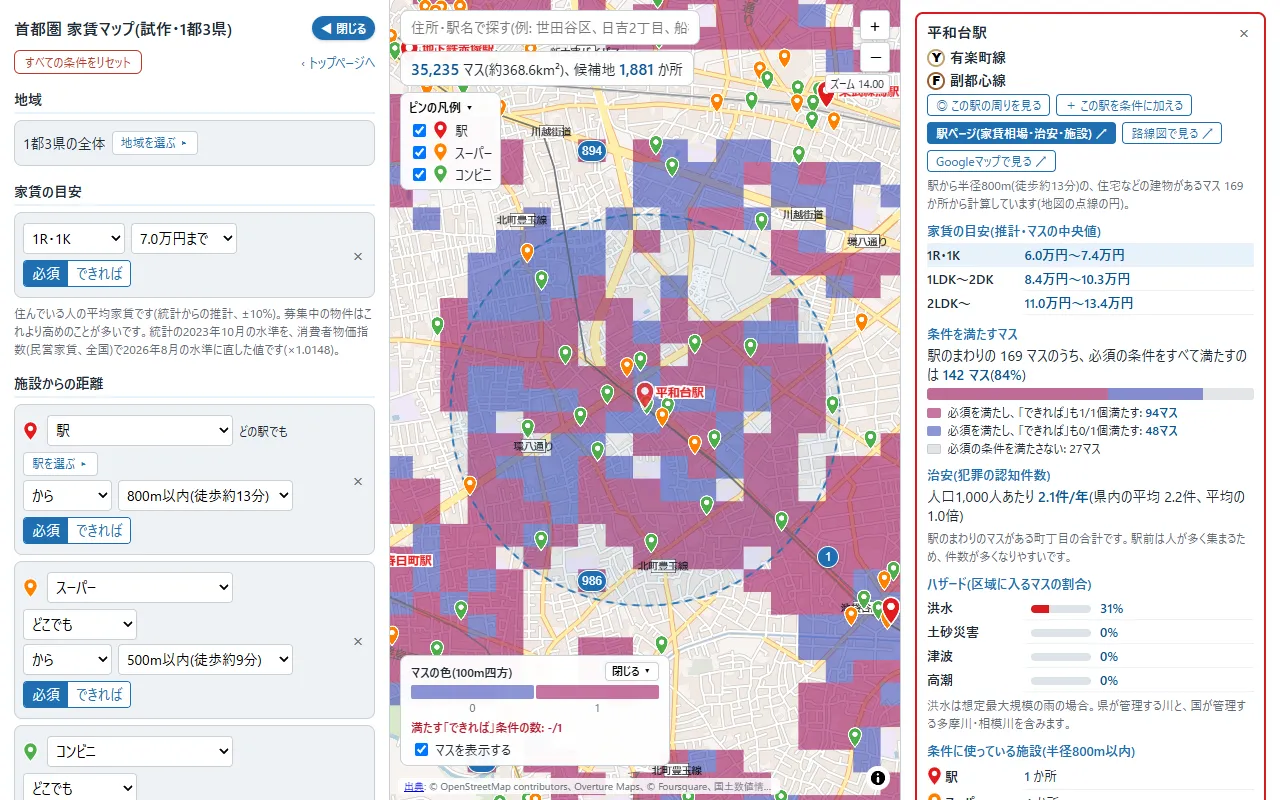Click the map zoom in plus button
This screenshot has width=1280, height=800.
874,27
